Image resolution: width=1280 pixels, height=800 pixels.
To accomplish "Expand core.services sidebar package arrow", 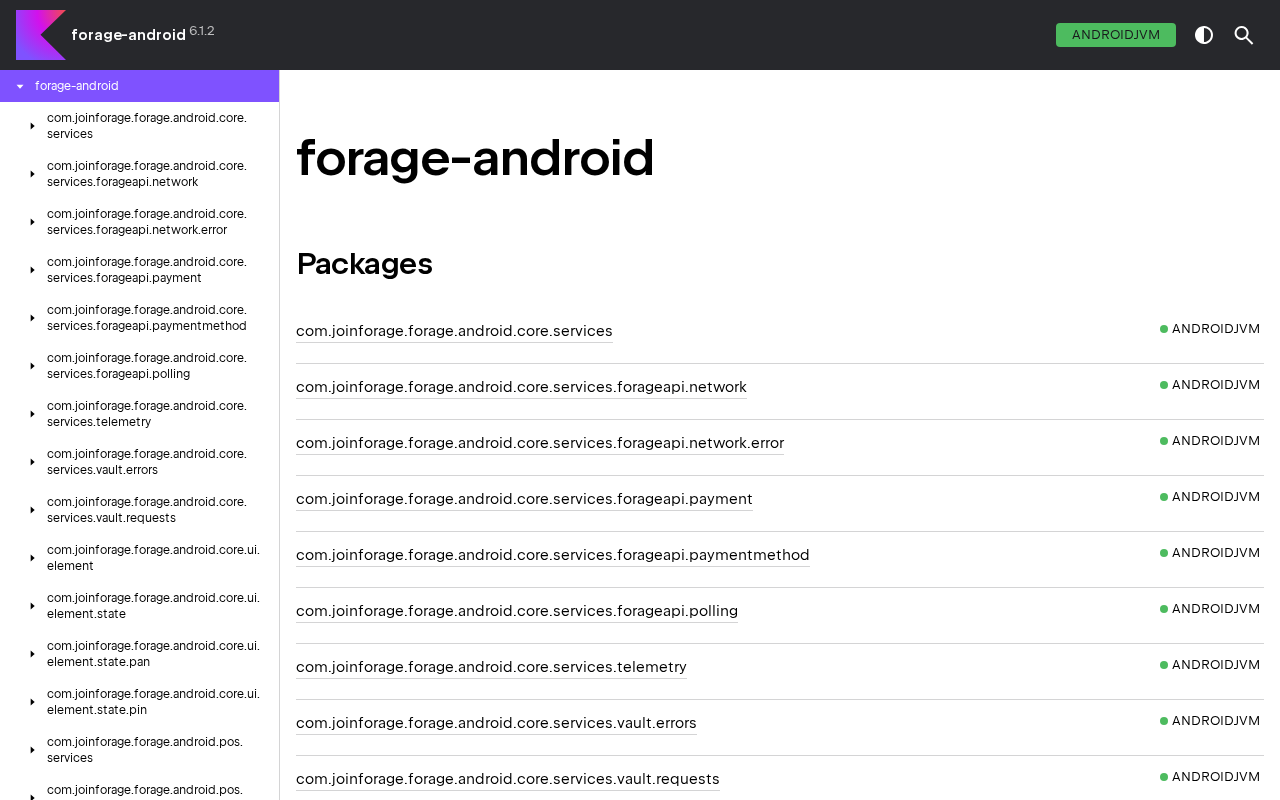I will (x=32, y=126).
